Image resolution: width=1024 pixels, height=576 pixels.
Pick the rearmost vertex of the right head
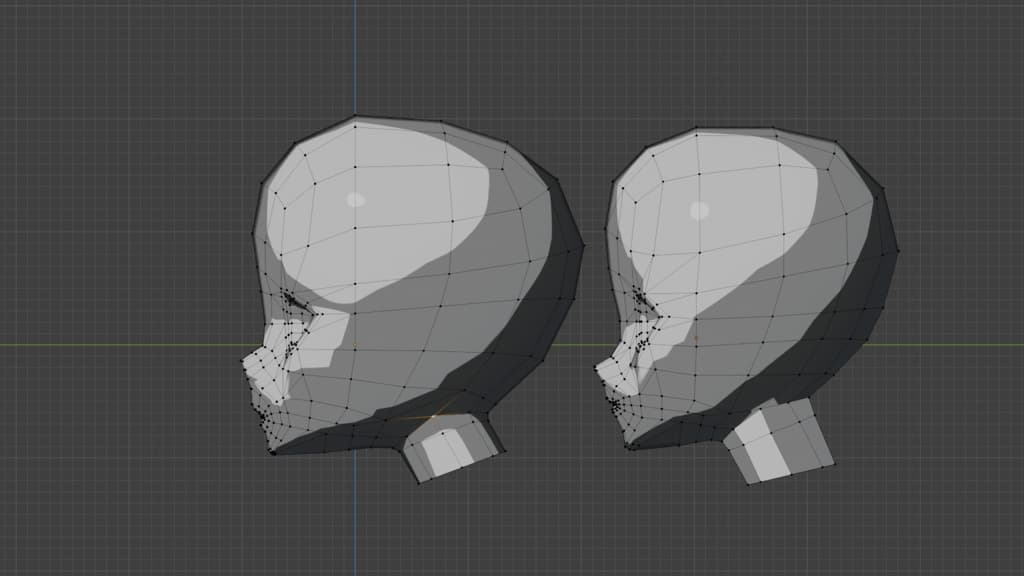[x=897, y=249]
